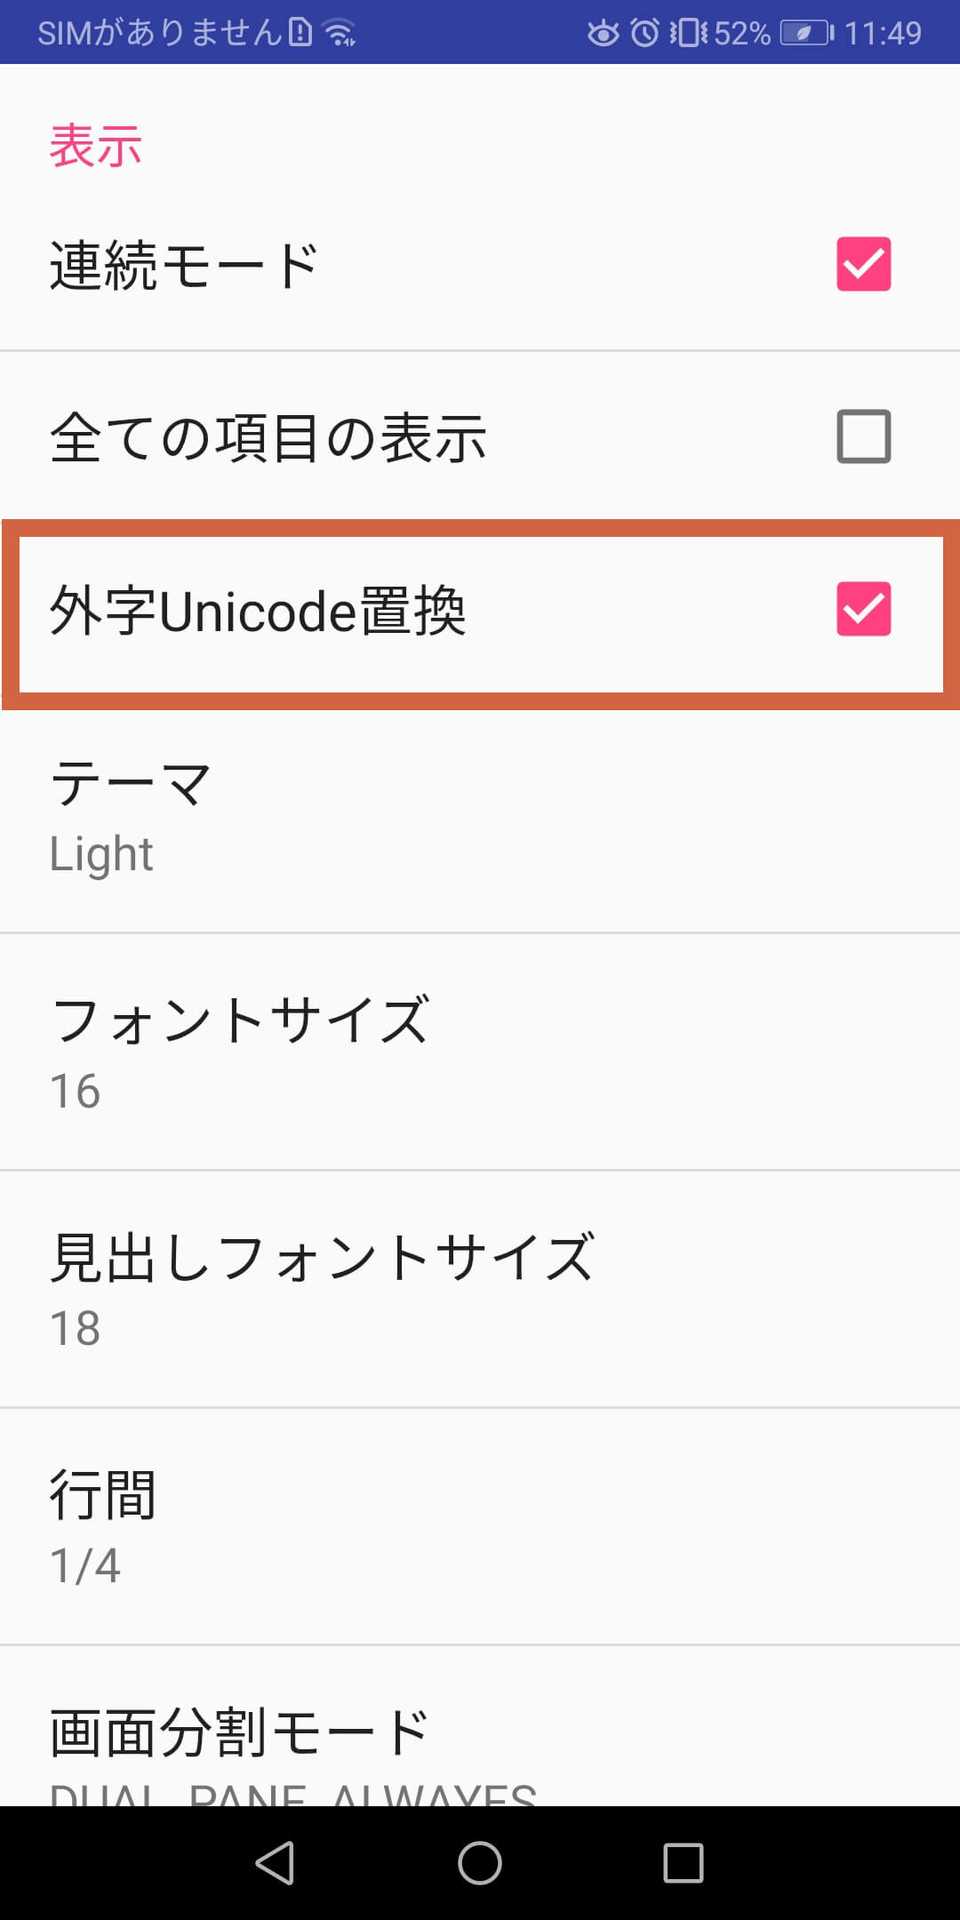Tap the recent apps square icon
960x1920 pixels.
click(x=684, y=1863)
